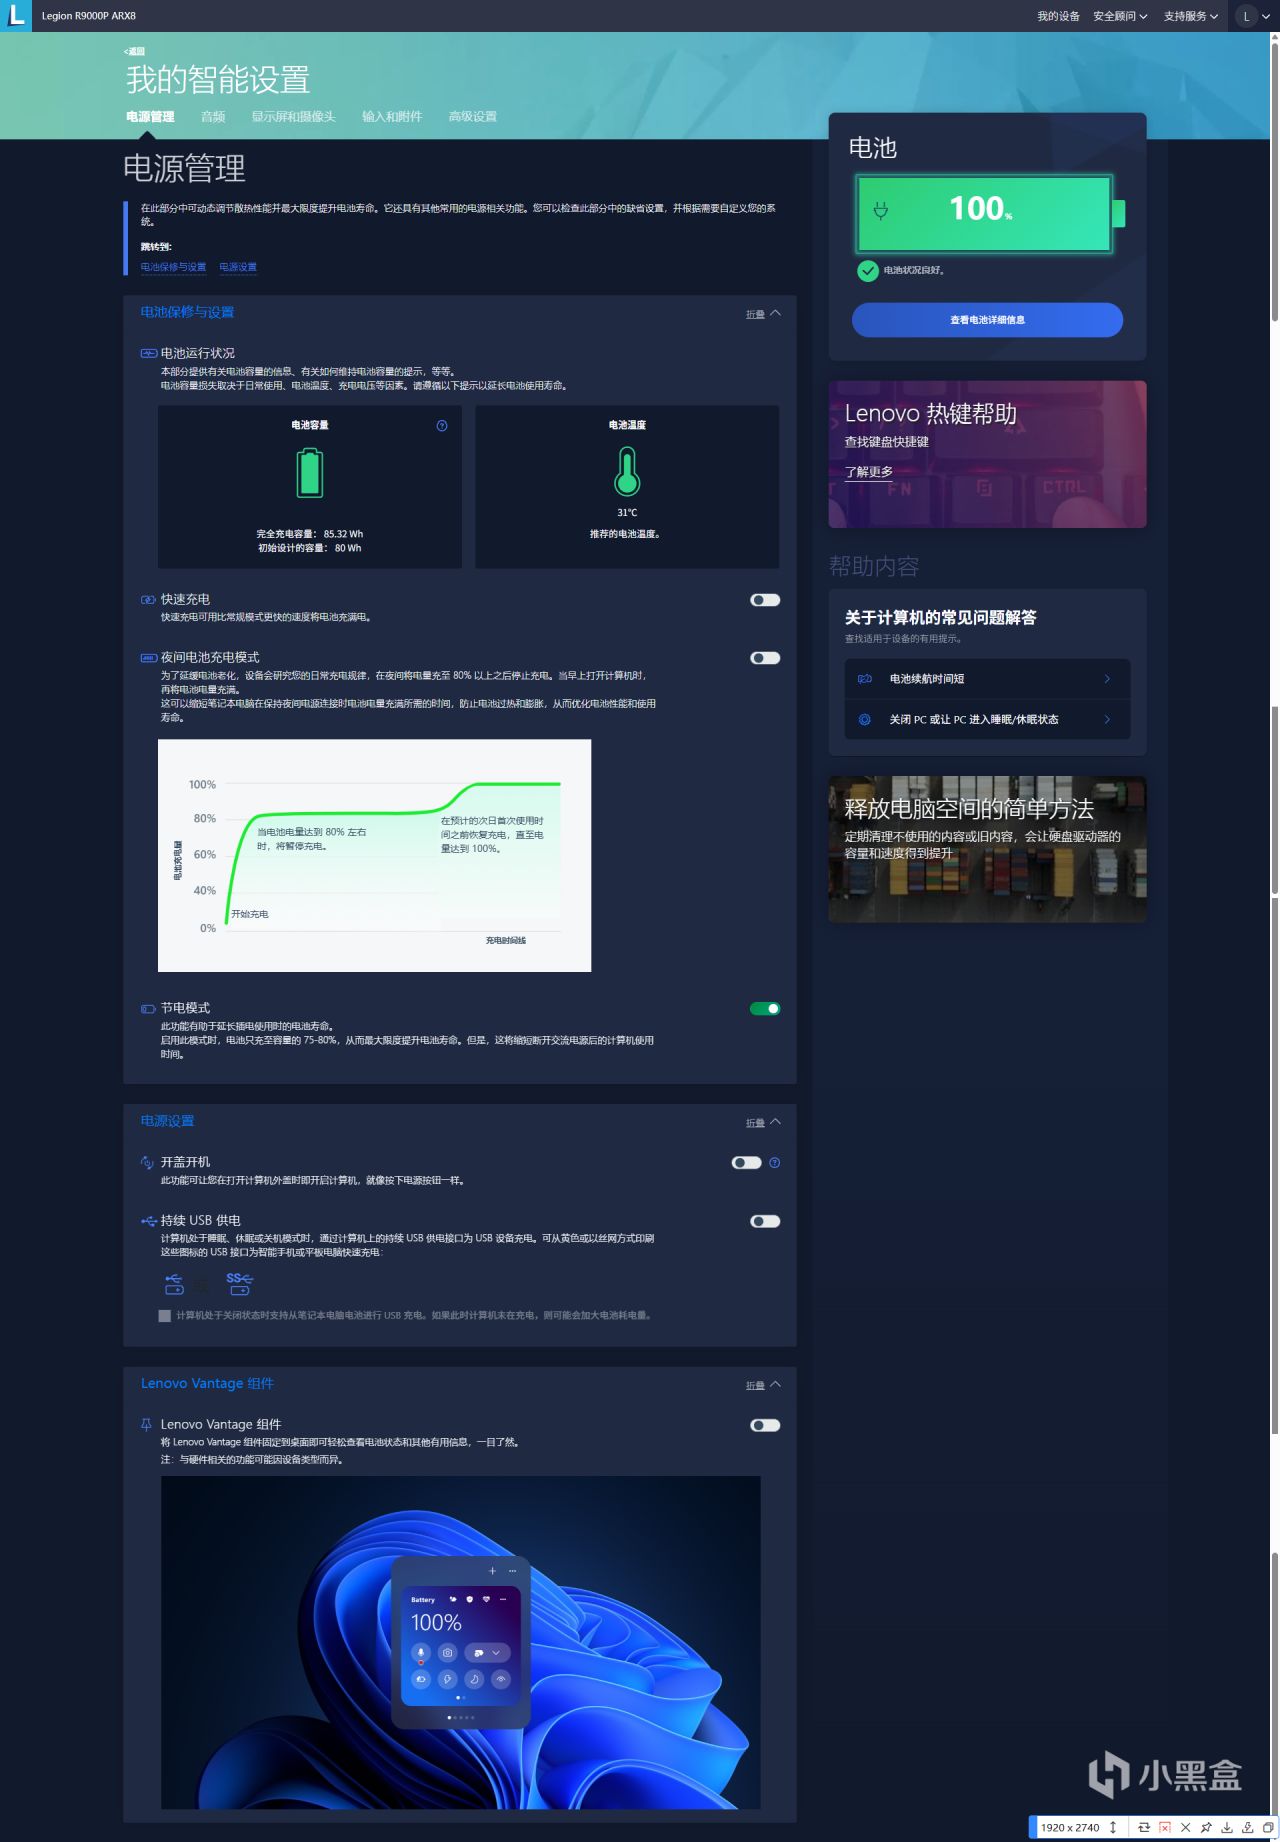
Task: Click the plug icon in the battery gauge
Action: point(881,210)
